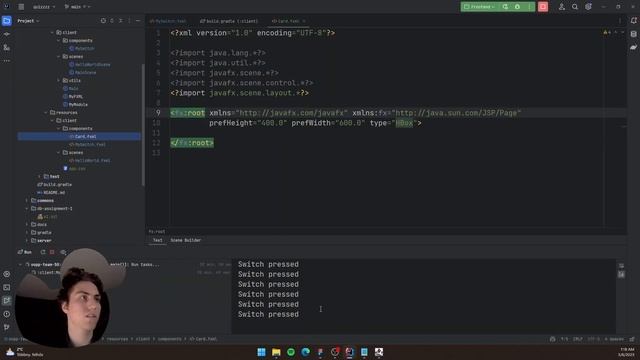Image resolution: width=640 pixels, height=360 pixels.
Task: Open Search Everywhere magnifier icon
Action: 575,7
